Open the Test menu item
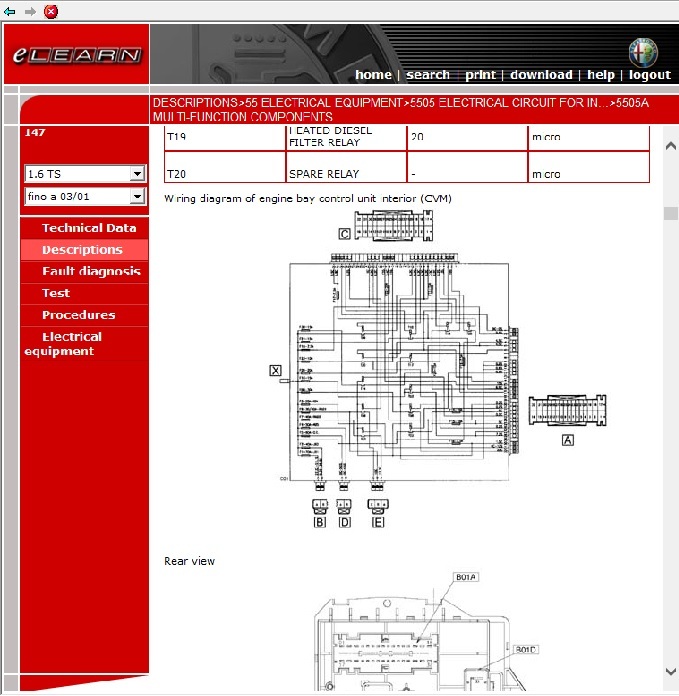Viewport: 679px width, 696px height. (x=84, y=293)
